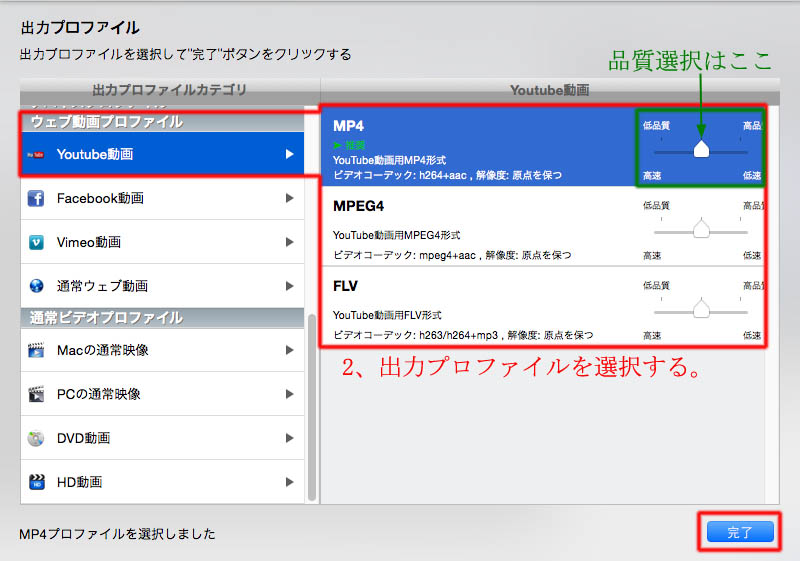Image resolution: width=800 pixels, height=561 pixels.
Task: Select the HD動画 category
Action: [162, 482]
